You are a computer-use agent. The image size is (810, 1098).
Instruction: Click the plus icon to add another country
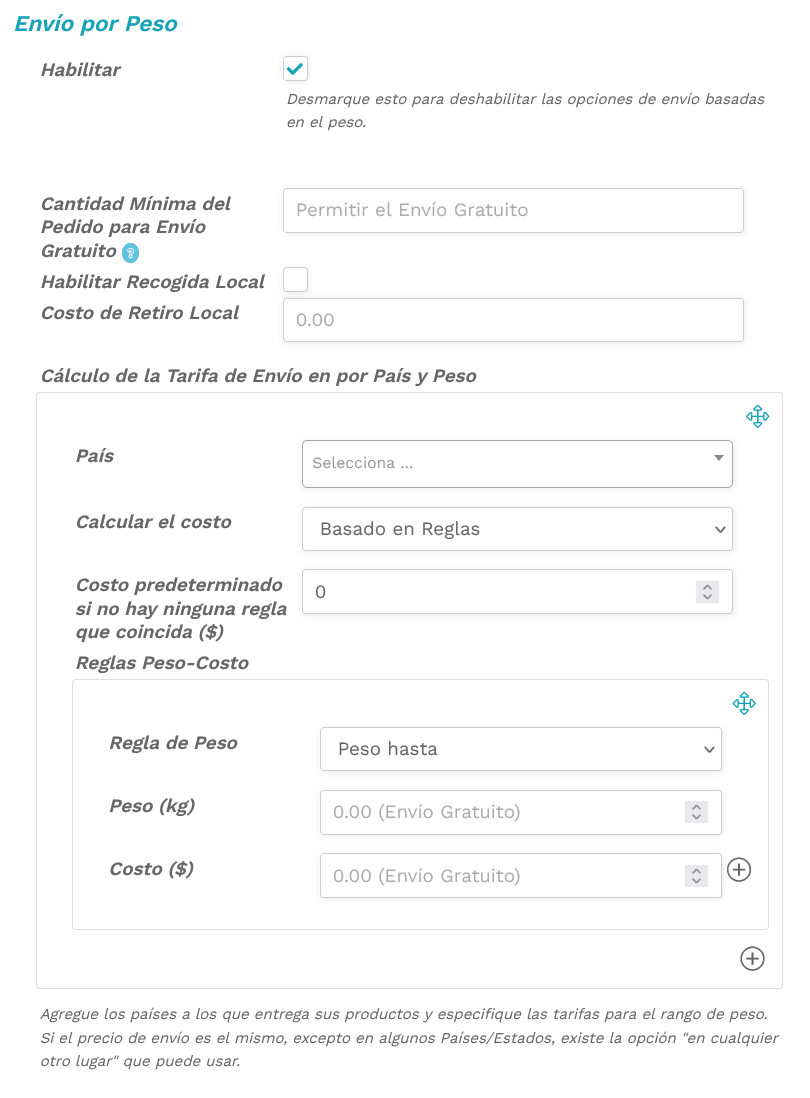pos(752,958)
